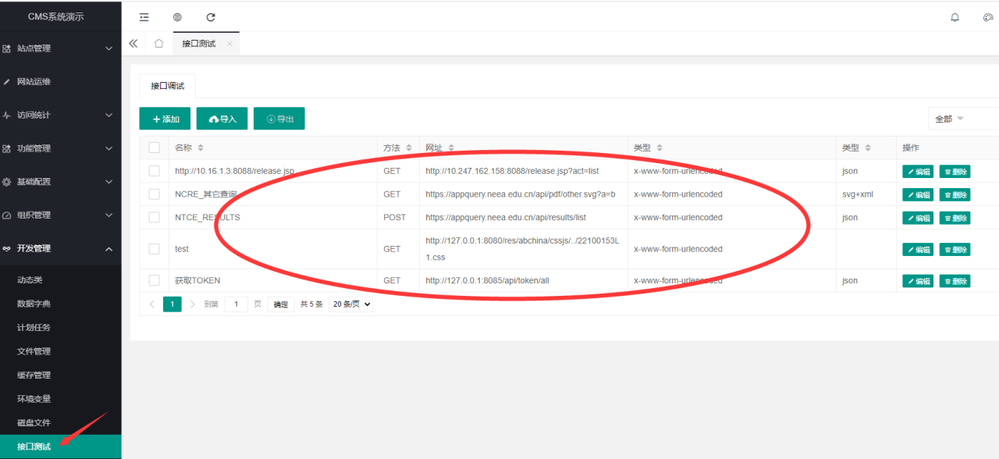Toggle the select-all checkbox in table header

click(x=154, y=148)
